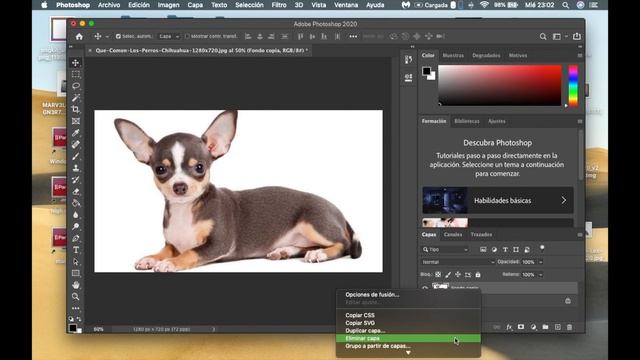Select the Paint Bucket tool
Image resolution: width=640 pixels, height=360 pixels.
pyautogui.click(x=76, y=203)
